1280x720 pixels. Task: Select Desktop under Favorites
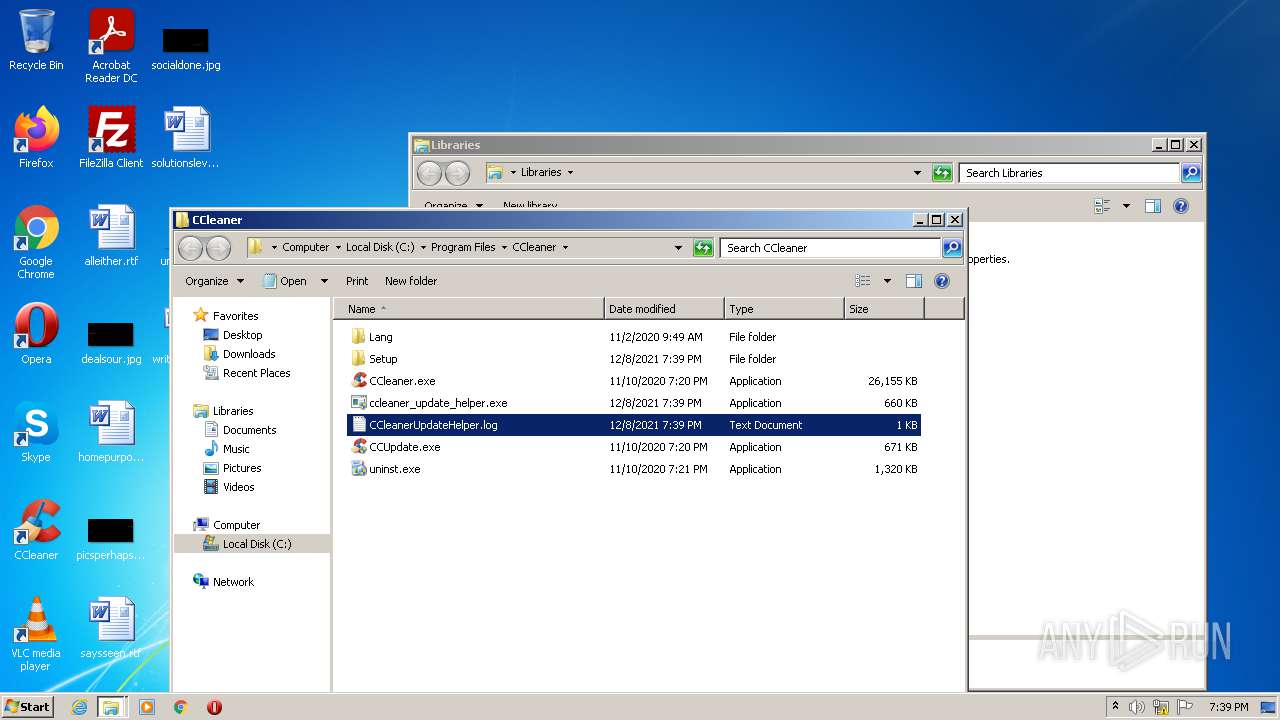tap(242, 335)
